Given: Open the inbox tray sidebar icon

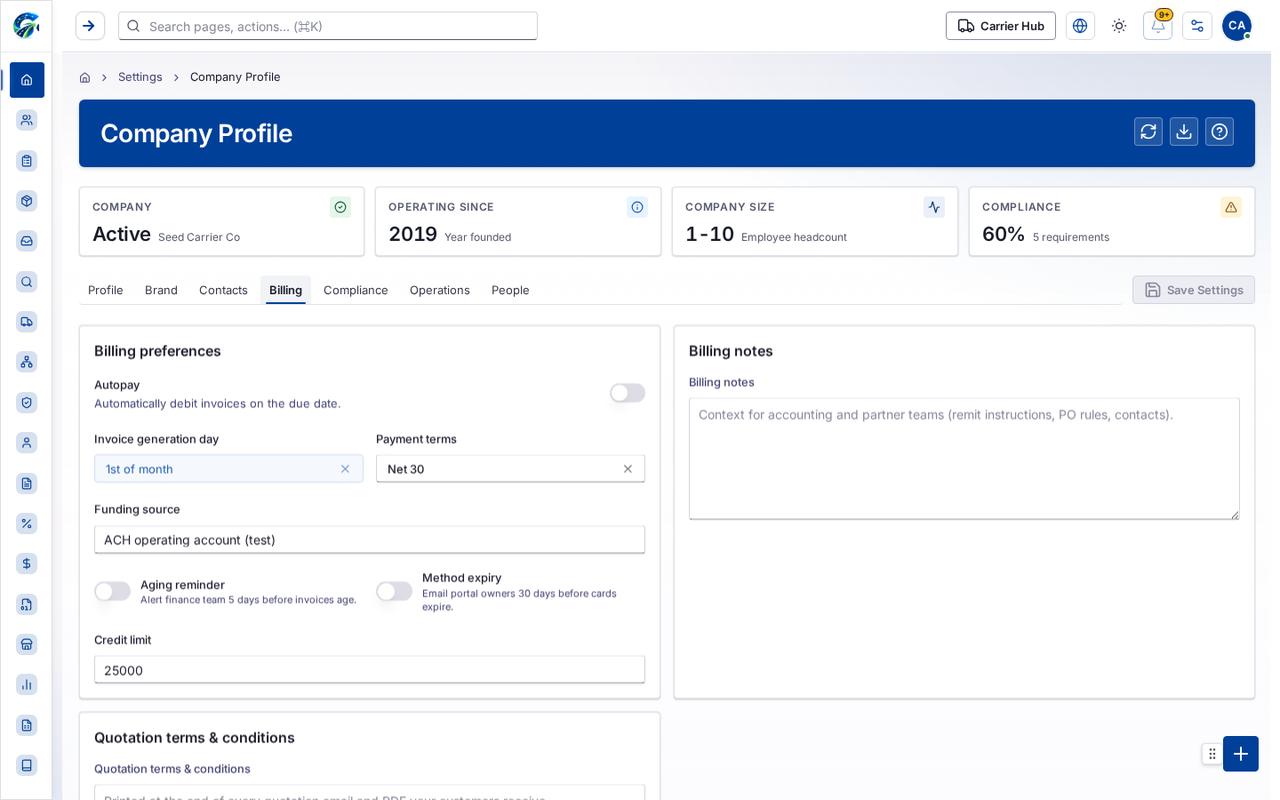Looking at the screenshot, I should [x=27, y=241].
